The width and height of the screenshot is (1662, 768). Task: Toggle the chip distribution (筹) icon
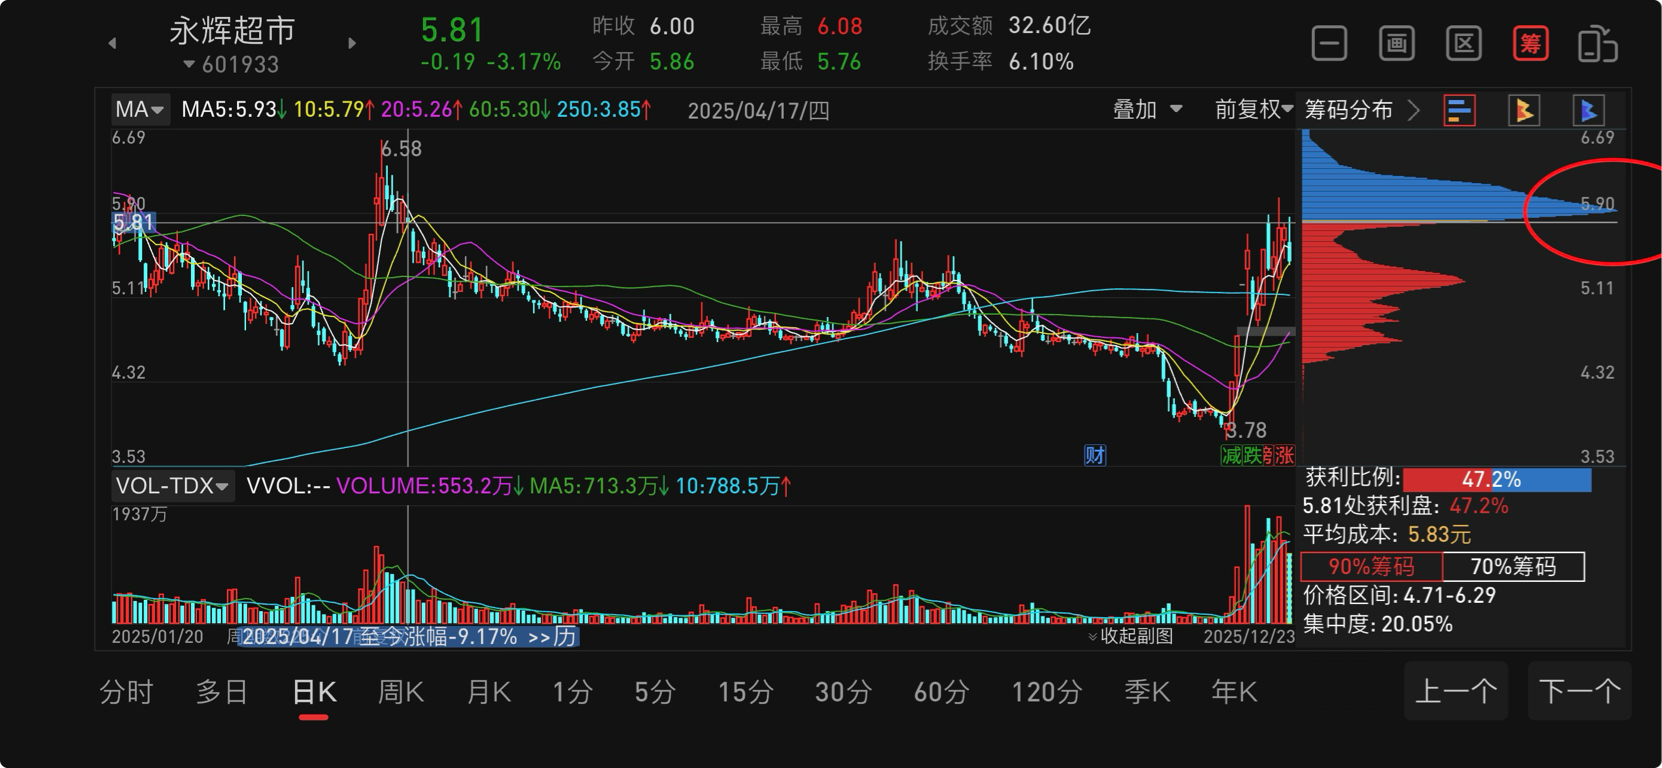1531,44
